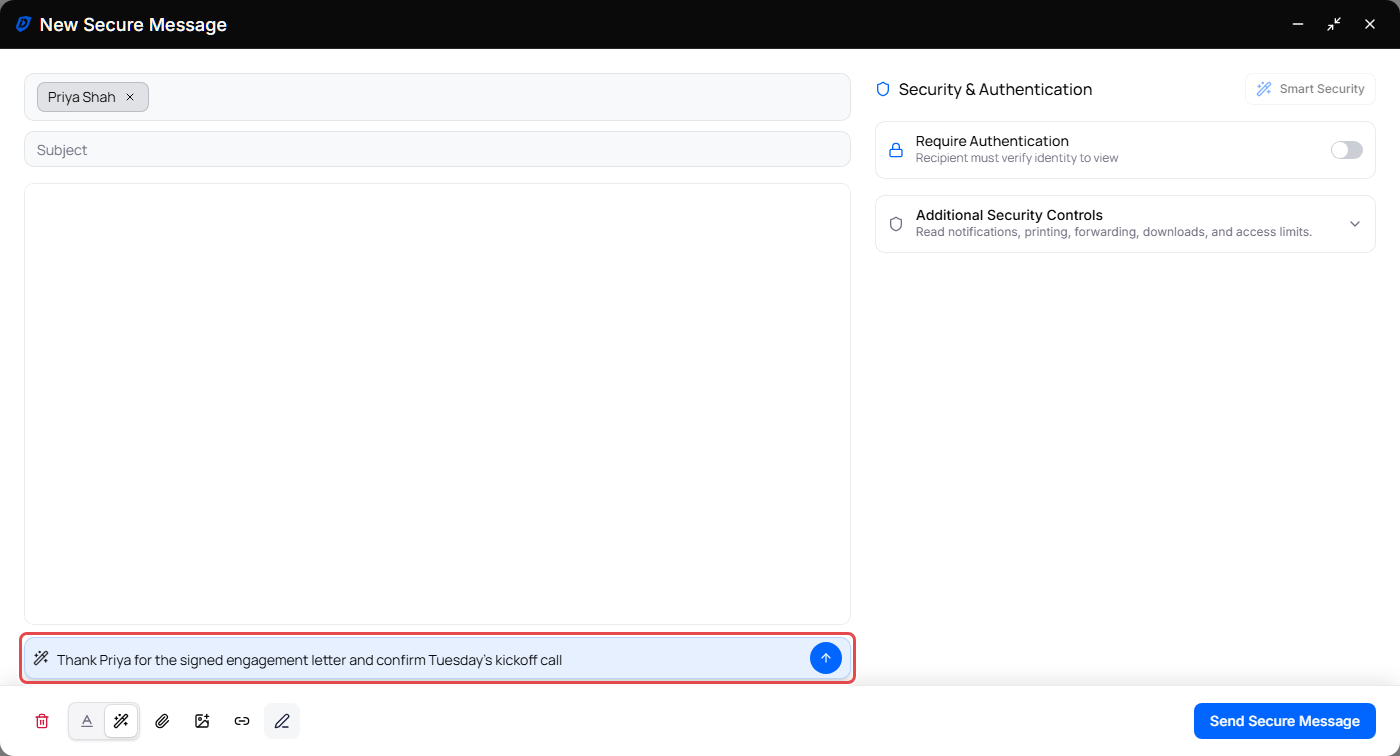
Task: Minimize the New Secure Message window
Action: (x=1298, y=24)
